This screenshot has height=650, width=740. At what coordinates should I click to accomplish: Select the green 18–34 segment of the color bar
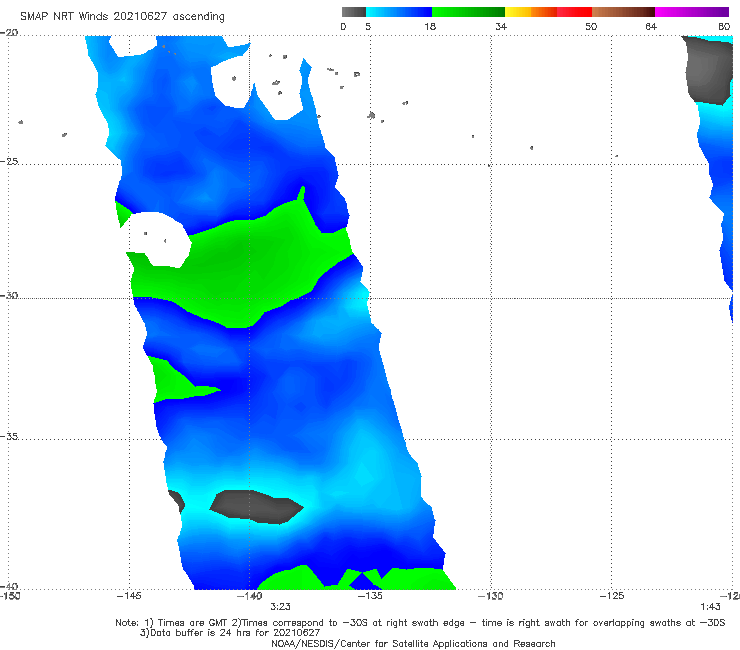[468, 12]
